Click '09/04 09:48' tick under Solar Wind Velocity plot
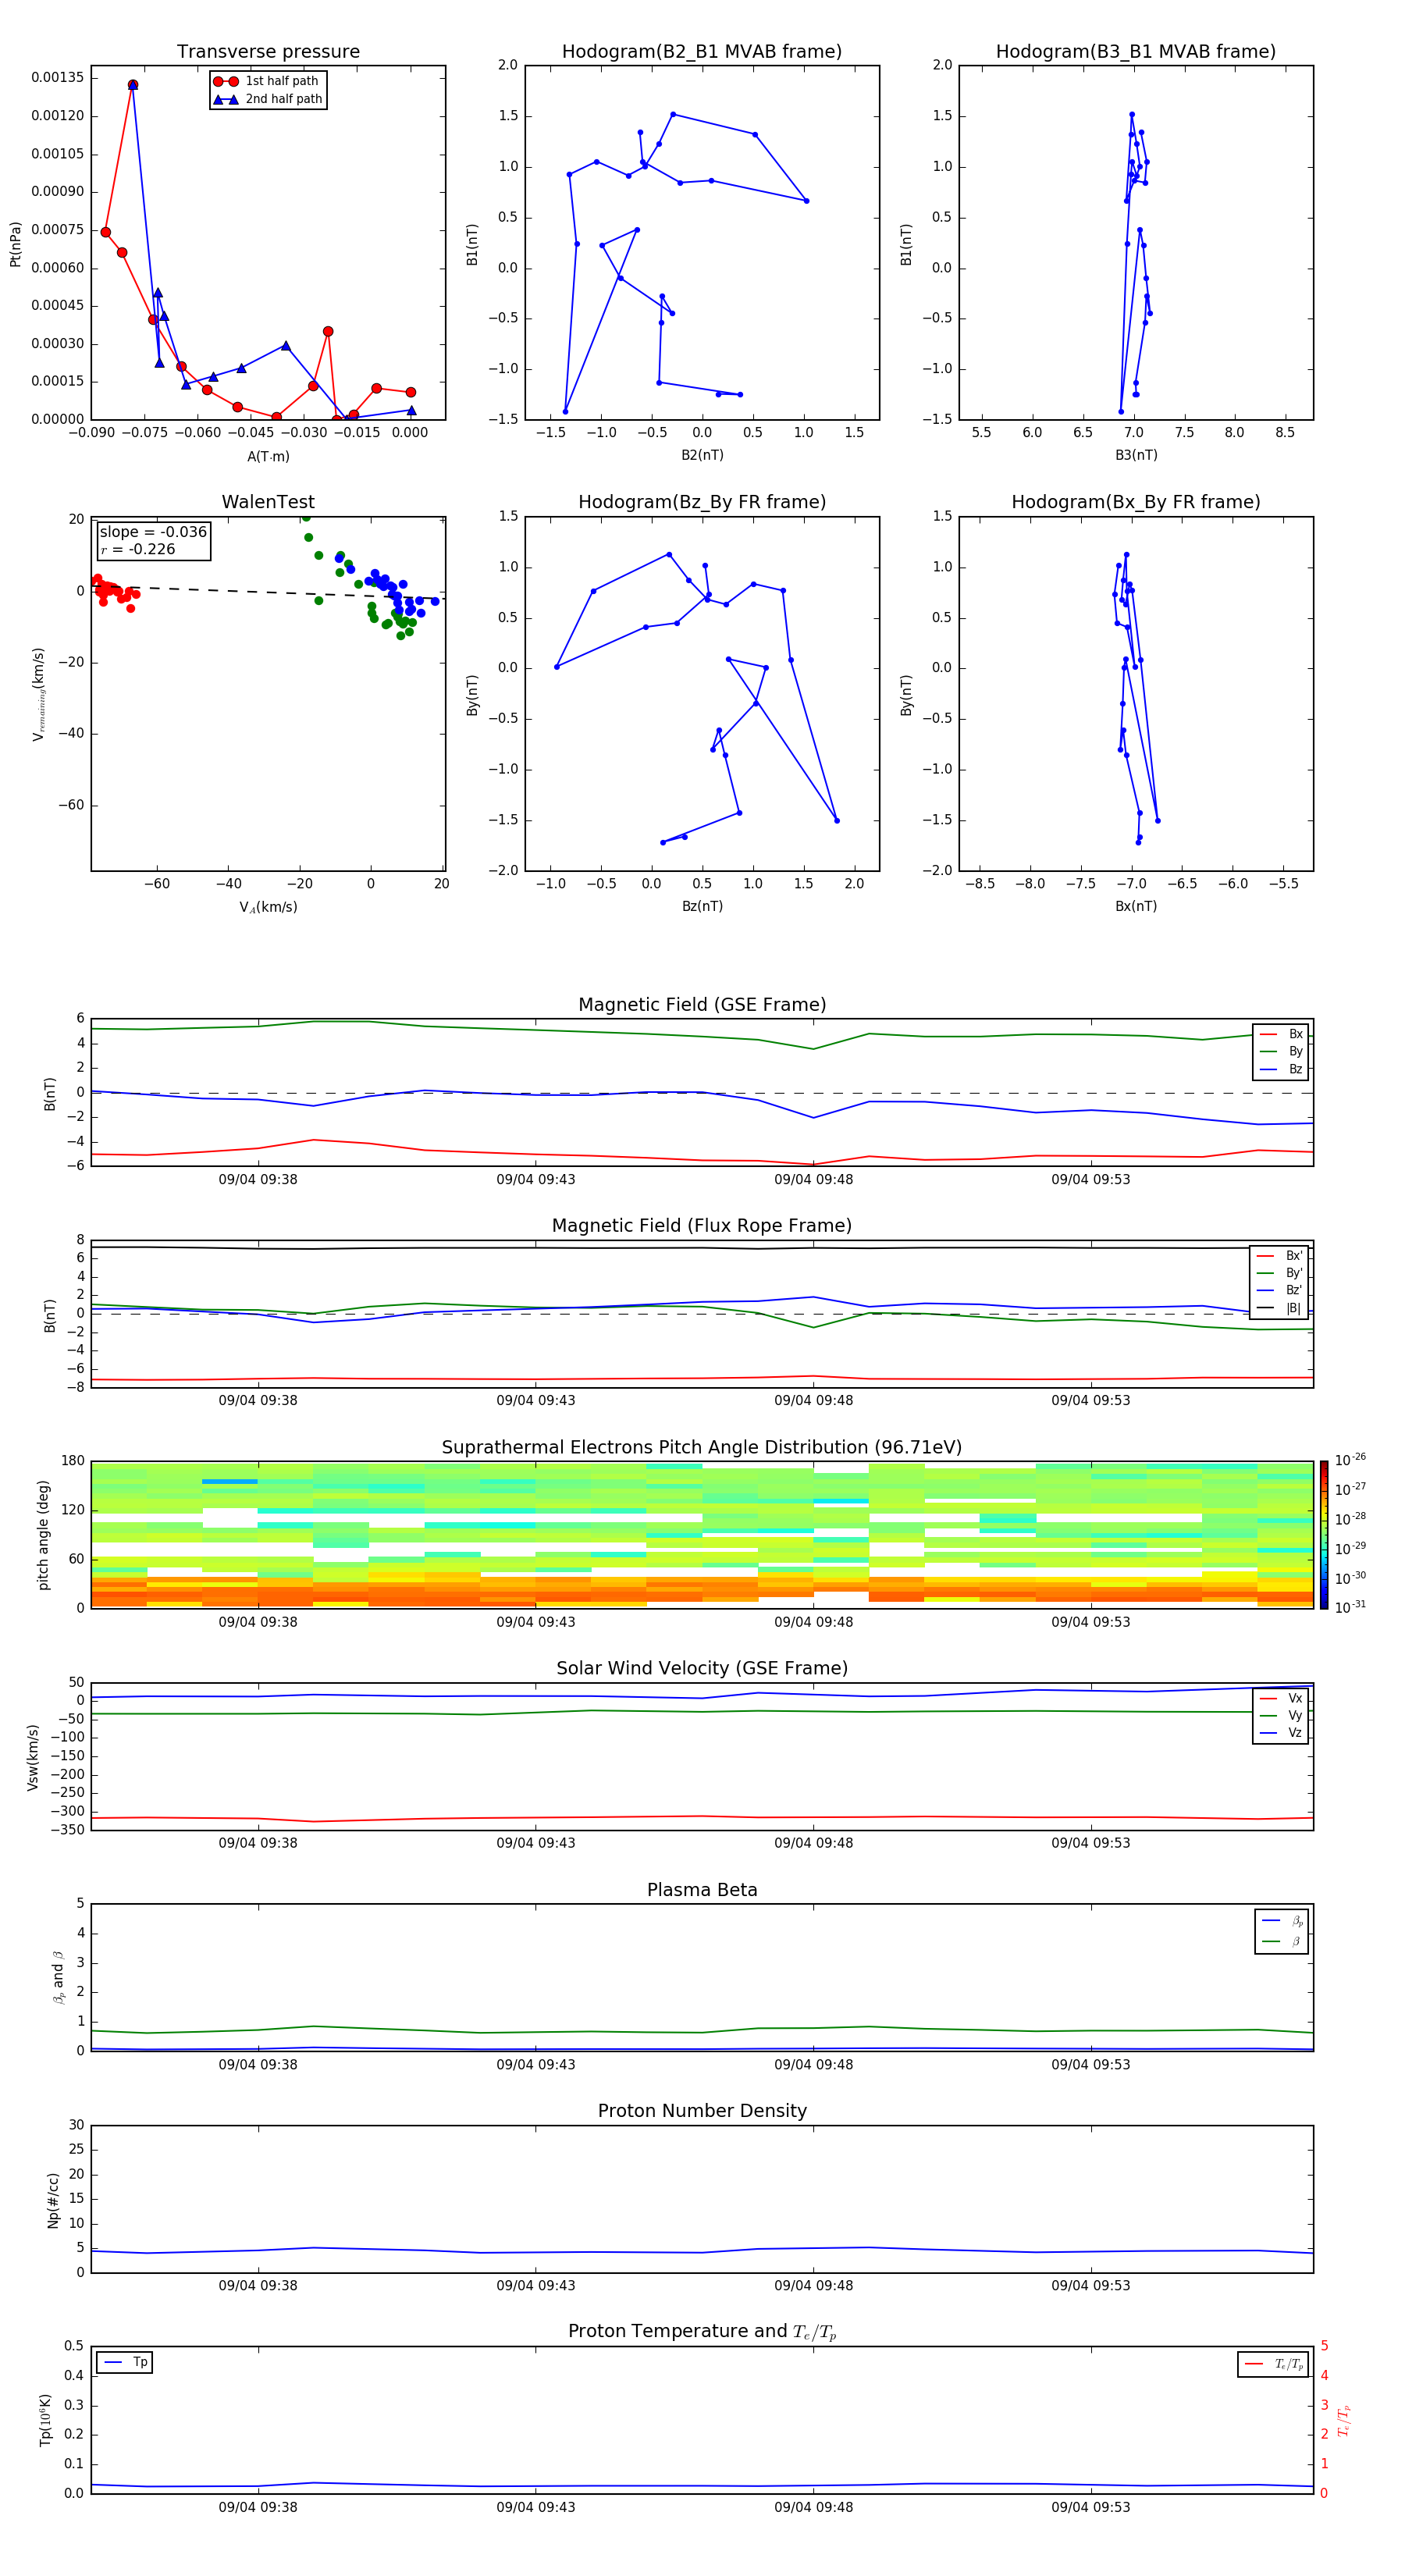Viewport: 1405px width, 2576px height. coord(814,1843)
